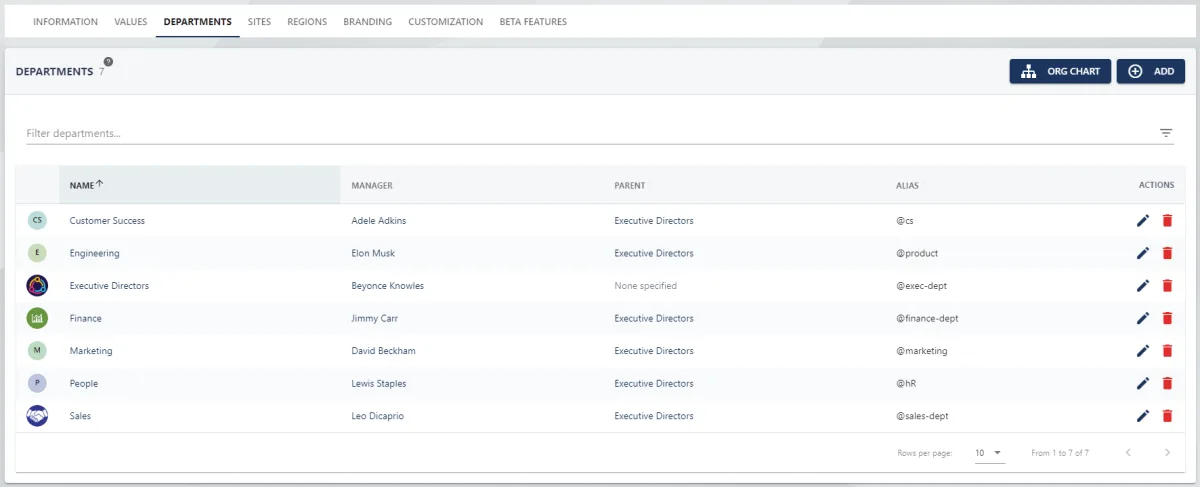Edit the Finance department
The image size is (1200, 487).
coord(1143,318)
